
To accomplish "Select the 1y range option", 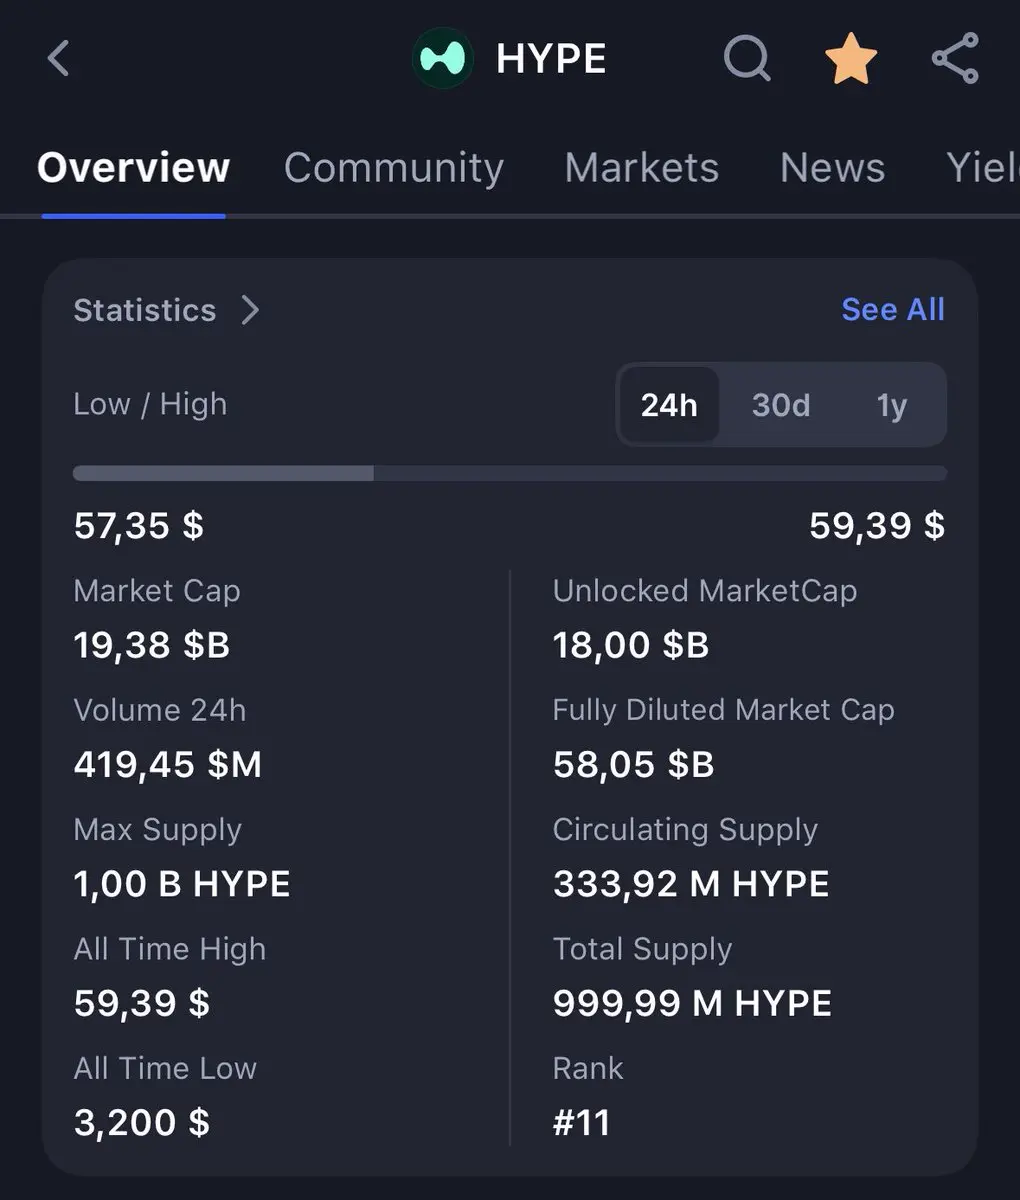I will coord(891,405).
